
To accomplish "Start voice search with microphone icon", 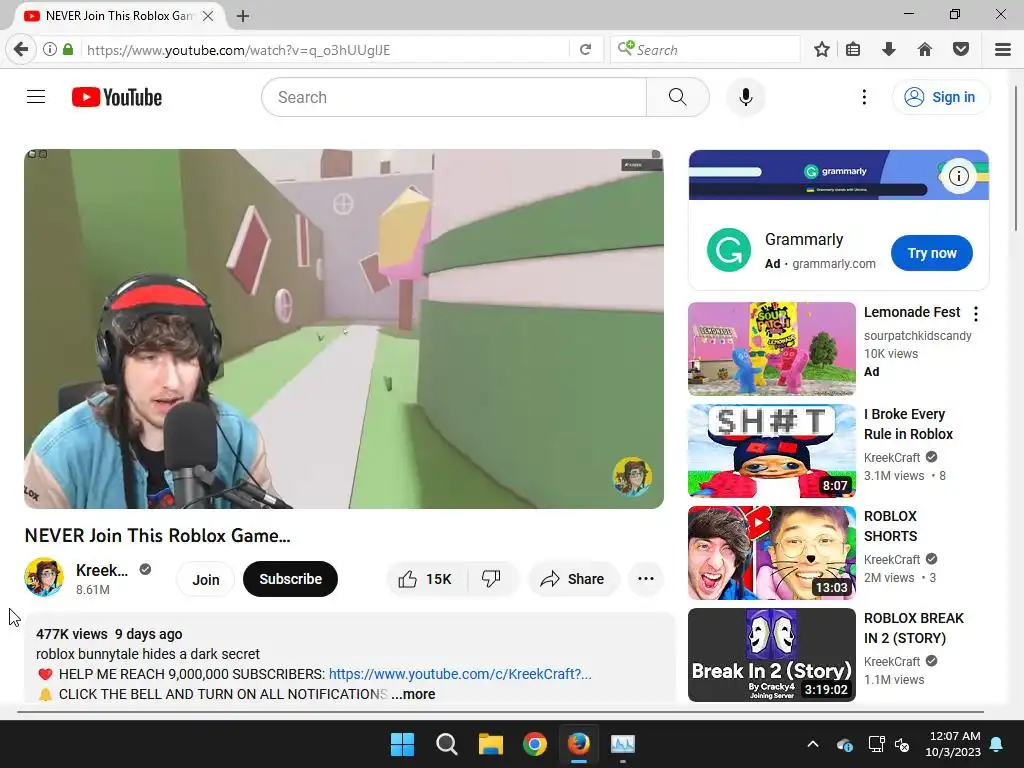I will pyautogui.click(x=745, y=97).
